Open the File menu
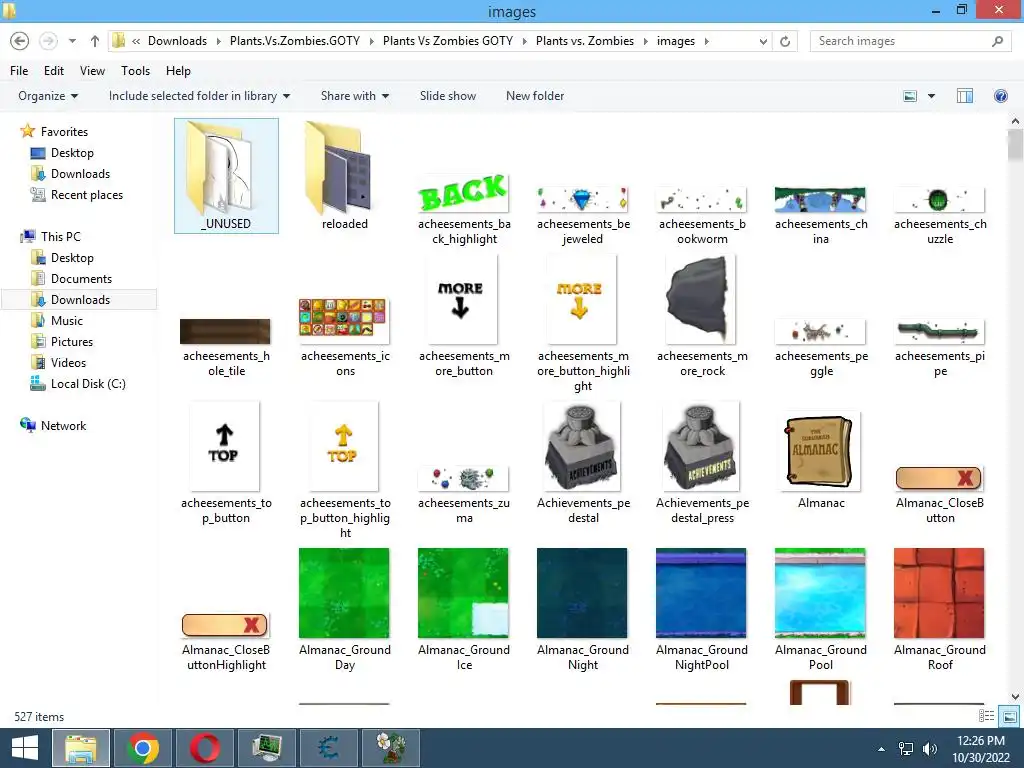 [x=19, y=71]
